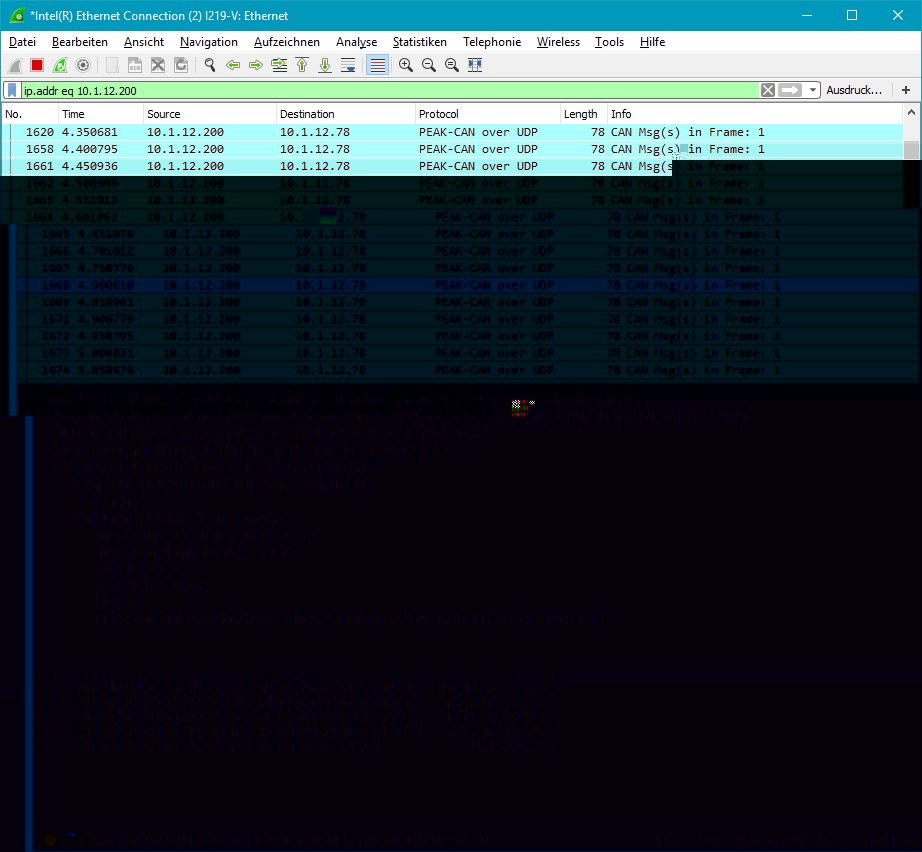Sort by the Destination column header
Viewport: 922px width, 852px height.
[346, 114]
